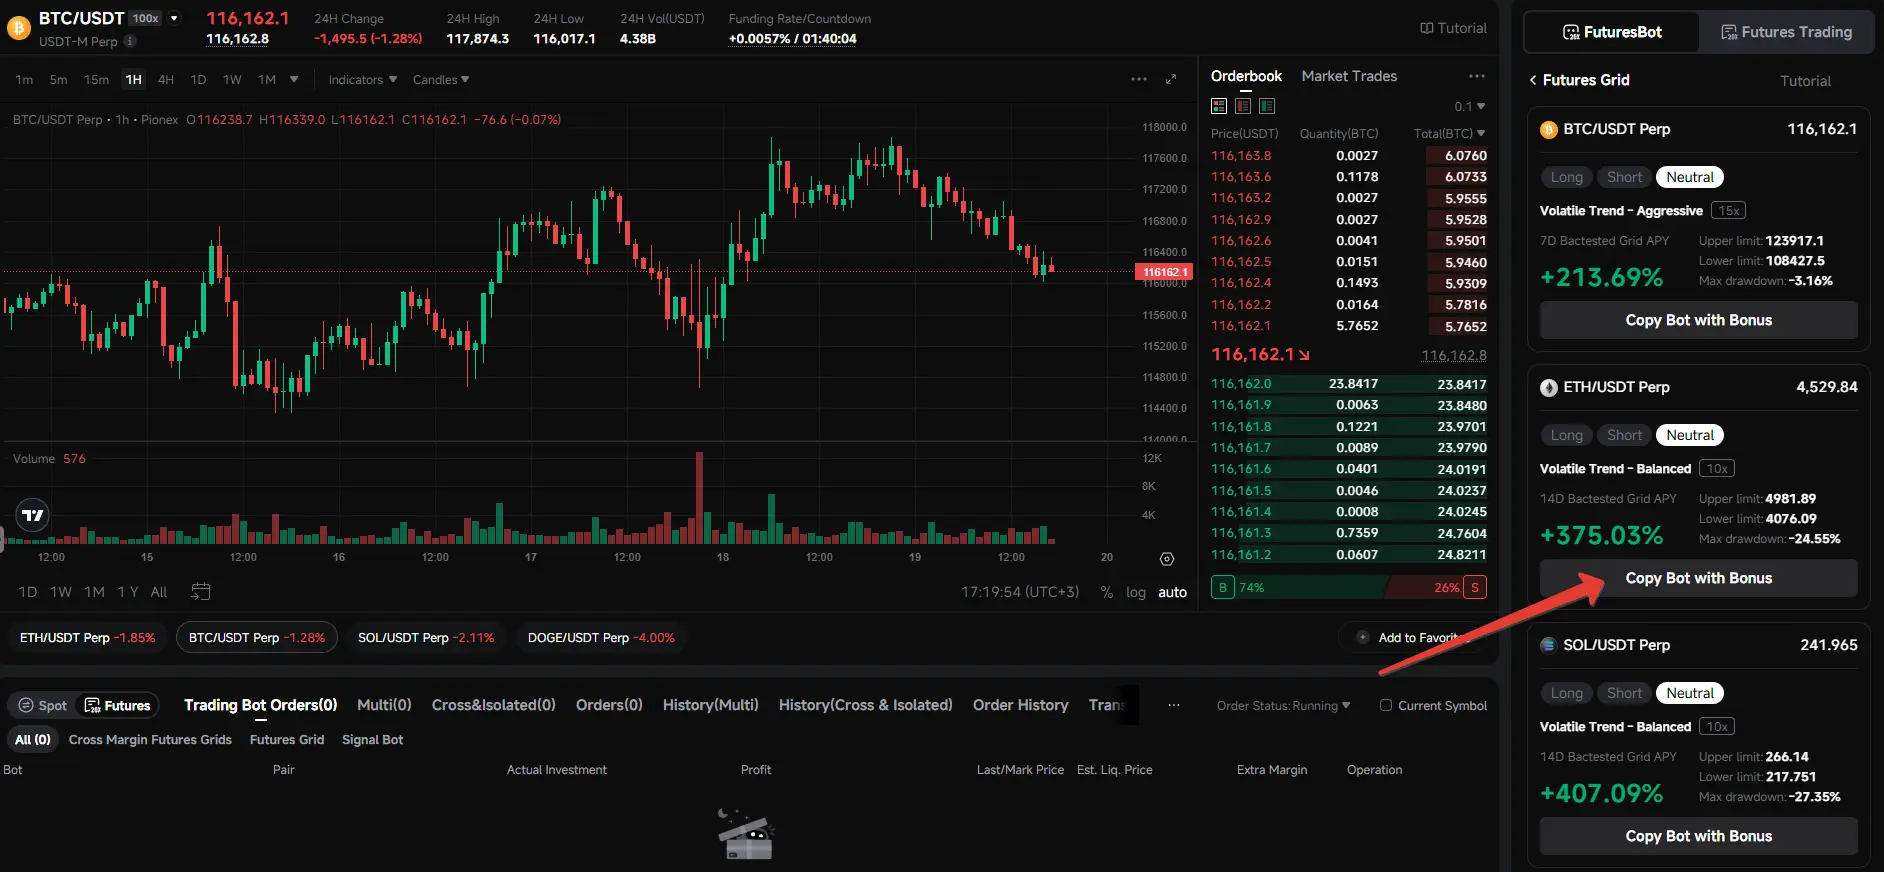Show more order tabs via three-dot icon
This screenshot has width=1884, height=872.
[x=1174, y=705]
